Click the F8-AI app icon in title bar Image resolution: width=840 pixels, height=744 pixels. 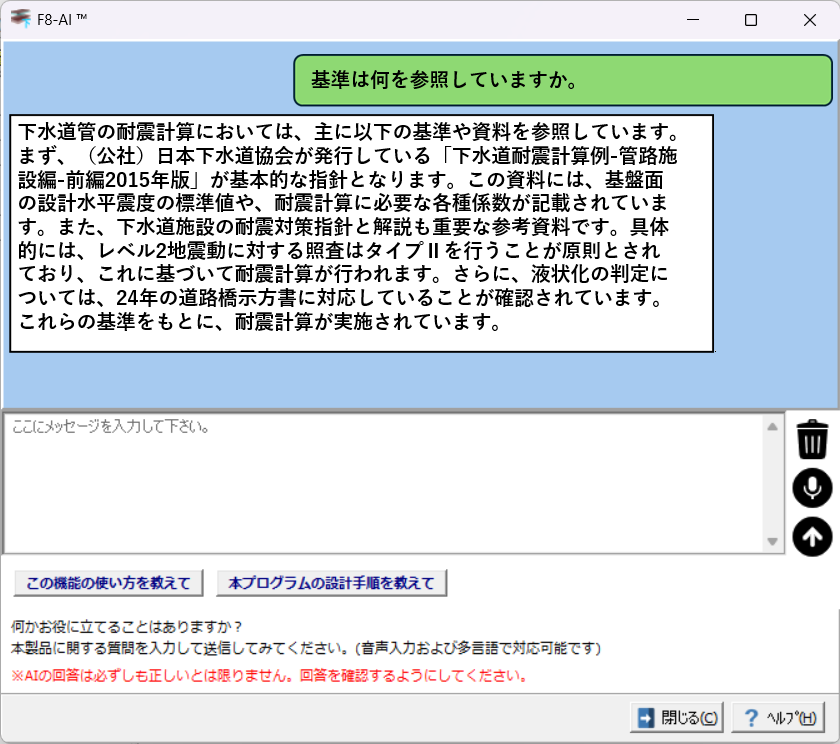pyautogui.click(x=21, y=19)
